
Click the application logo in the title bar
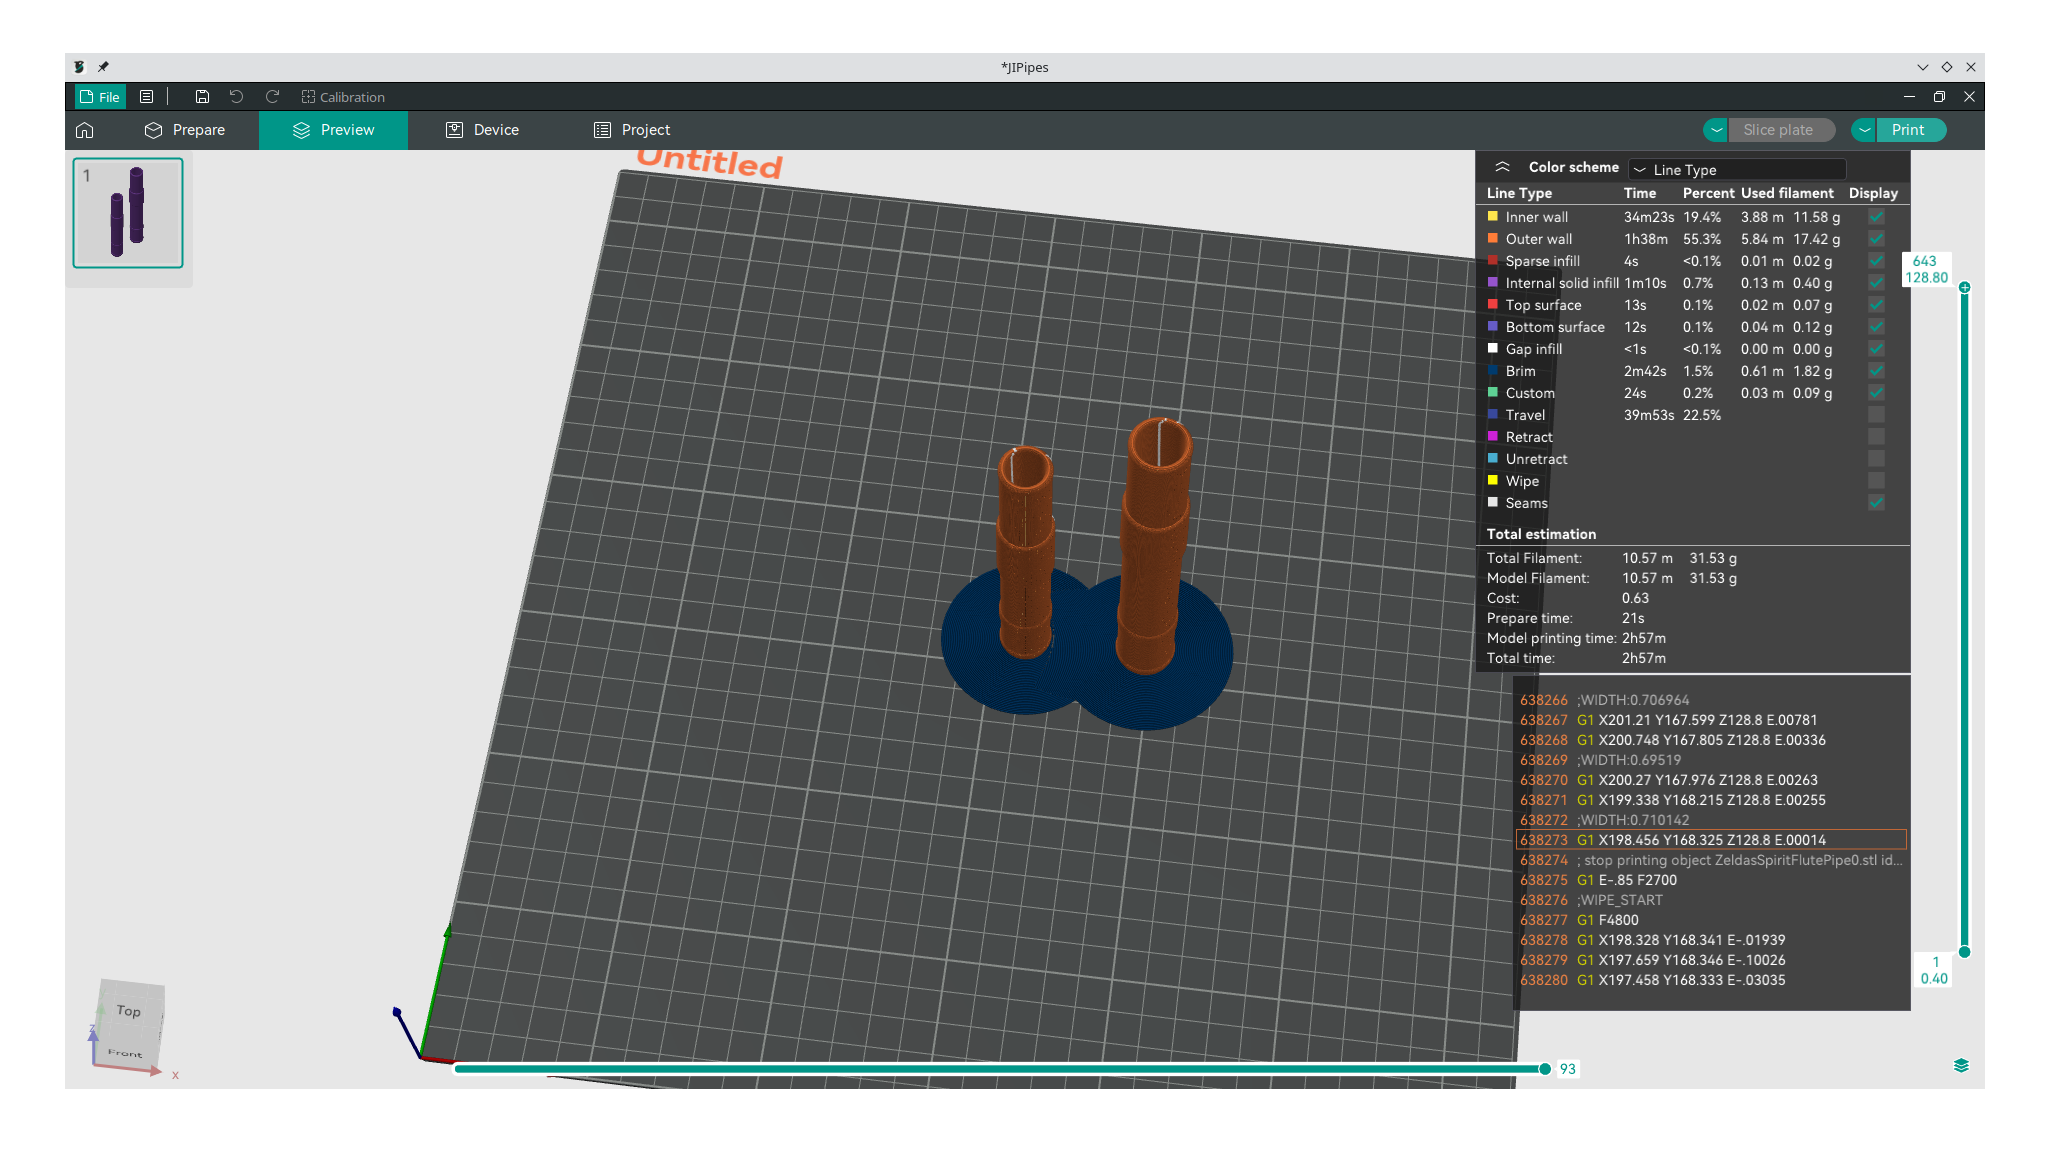(79, 67)
